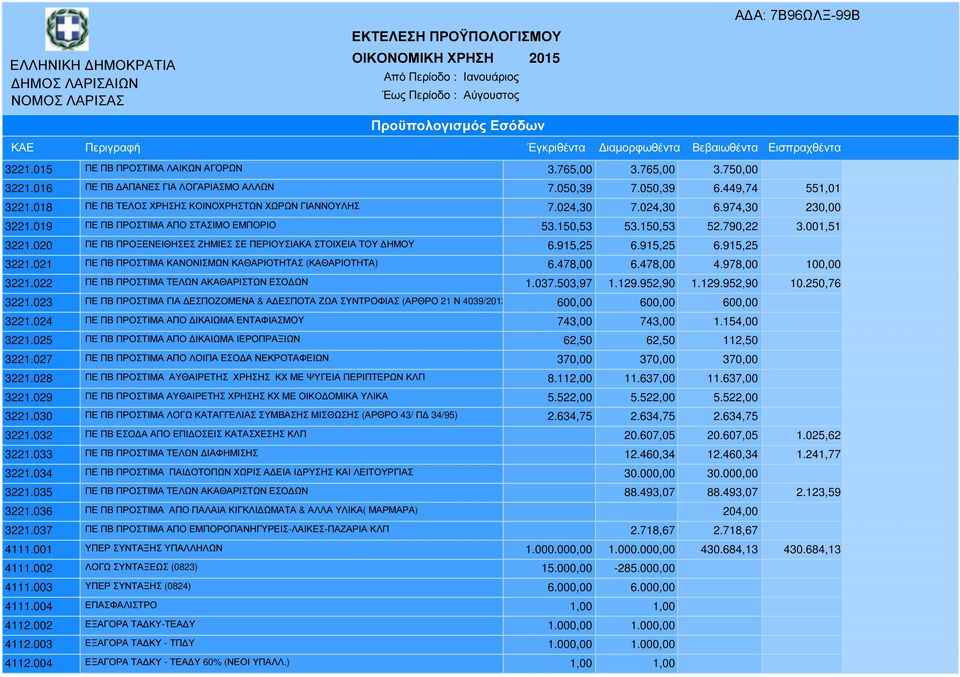Select row ΤΕΛΟΣ ΧΡΗΣΗΣ ΚΟΙΝΟΧΡΗΣΤΩΝ ΧΩΡΩΝ ΓΙΑΝΝΟΥΛΗΣ
Screen dimensions: 960x677
tap(422, 208)
